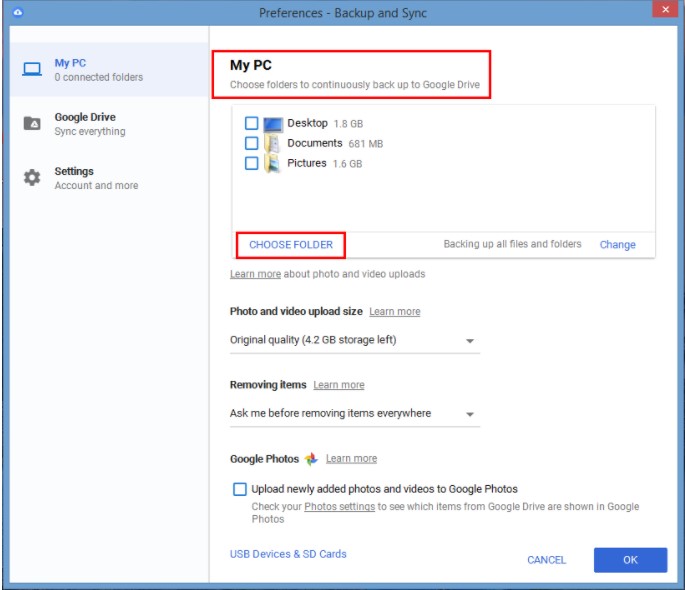Click the Settings gear icon in sidebar
This screenshot has width=685, height=590.
point(32,178)
